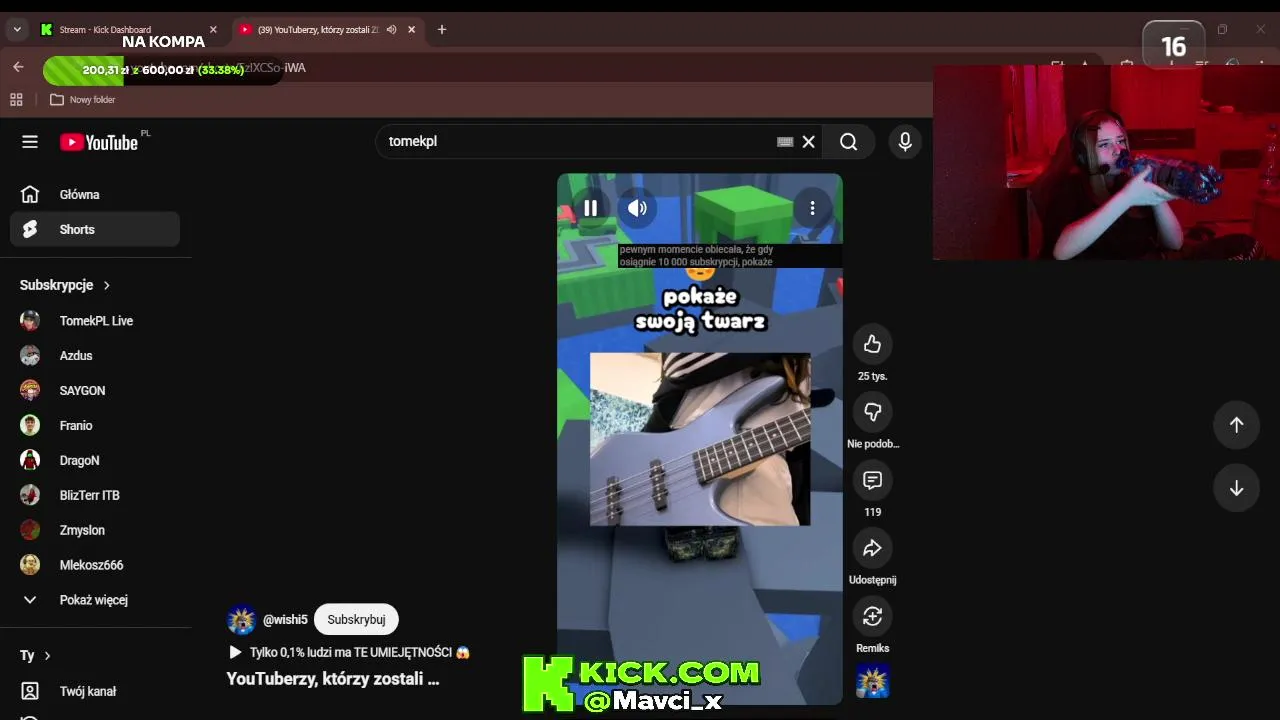Open a new browser tab
This screenshot has width=1280, height=720.
(442, 30)
